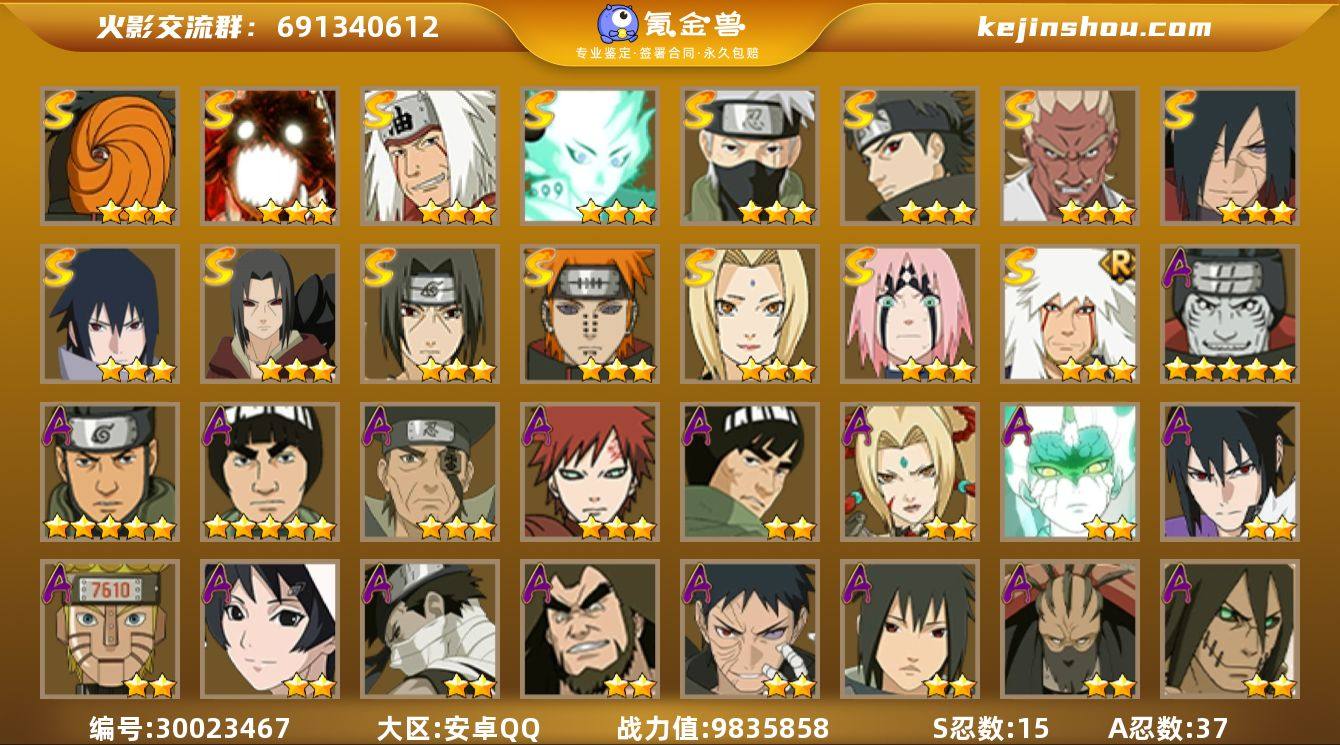The image size is (1340, 745).
Task: Select the five-star Kisame A-rank portrait
Action: (1230, 314)
